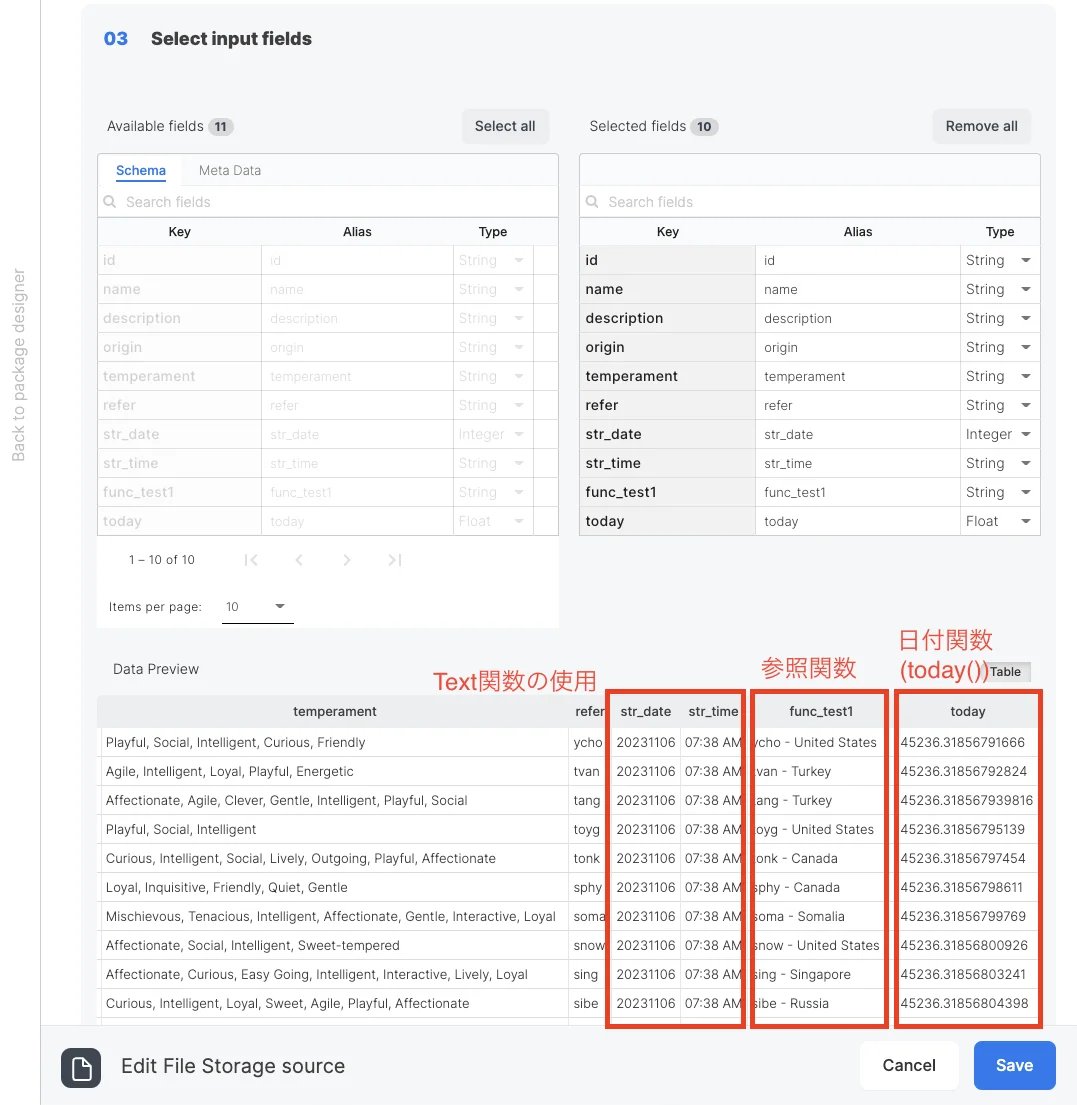The height and width of the screenshot is (1105, 1077).
Task: Edit alias of selected temperament field
Action: click(x=857, y=376)
